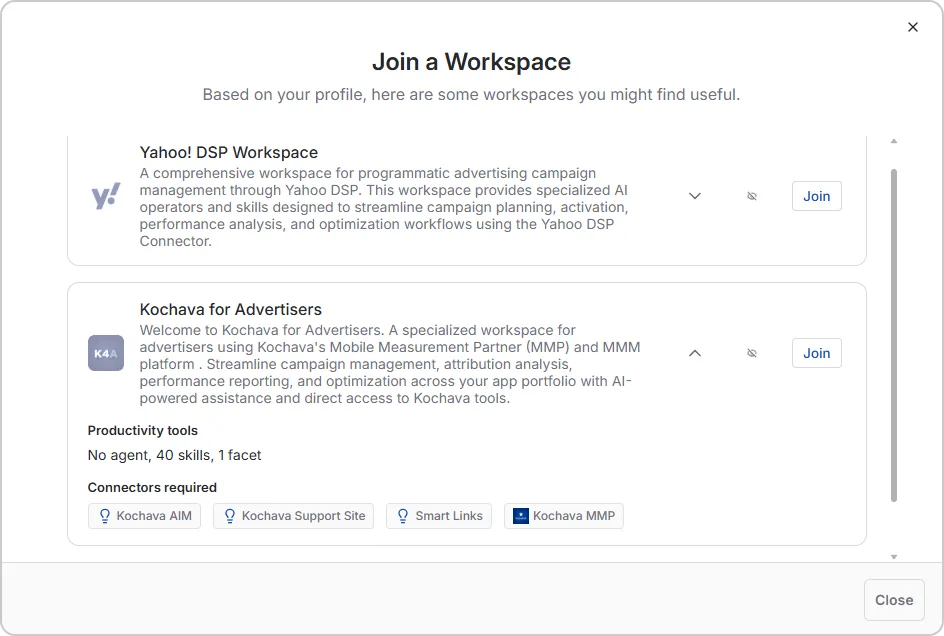Hide the Yahoo! DSP Workspace suggestion
The width and height of the screenshot is (944, 636).
pyautogui.click(x=752, y=196)
